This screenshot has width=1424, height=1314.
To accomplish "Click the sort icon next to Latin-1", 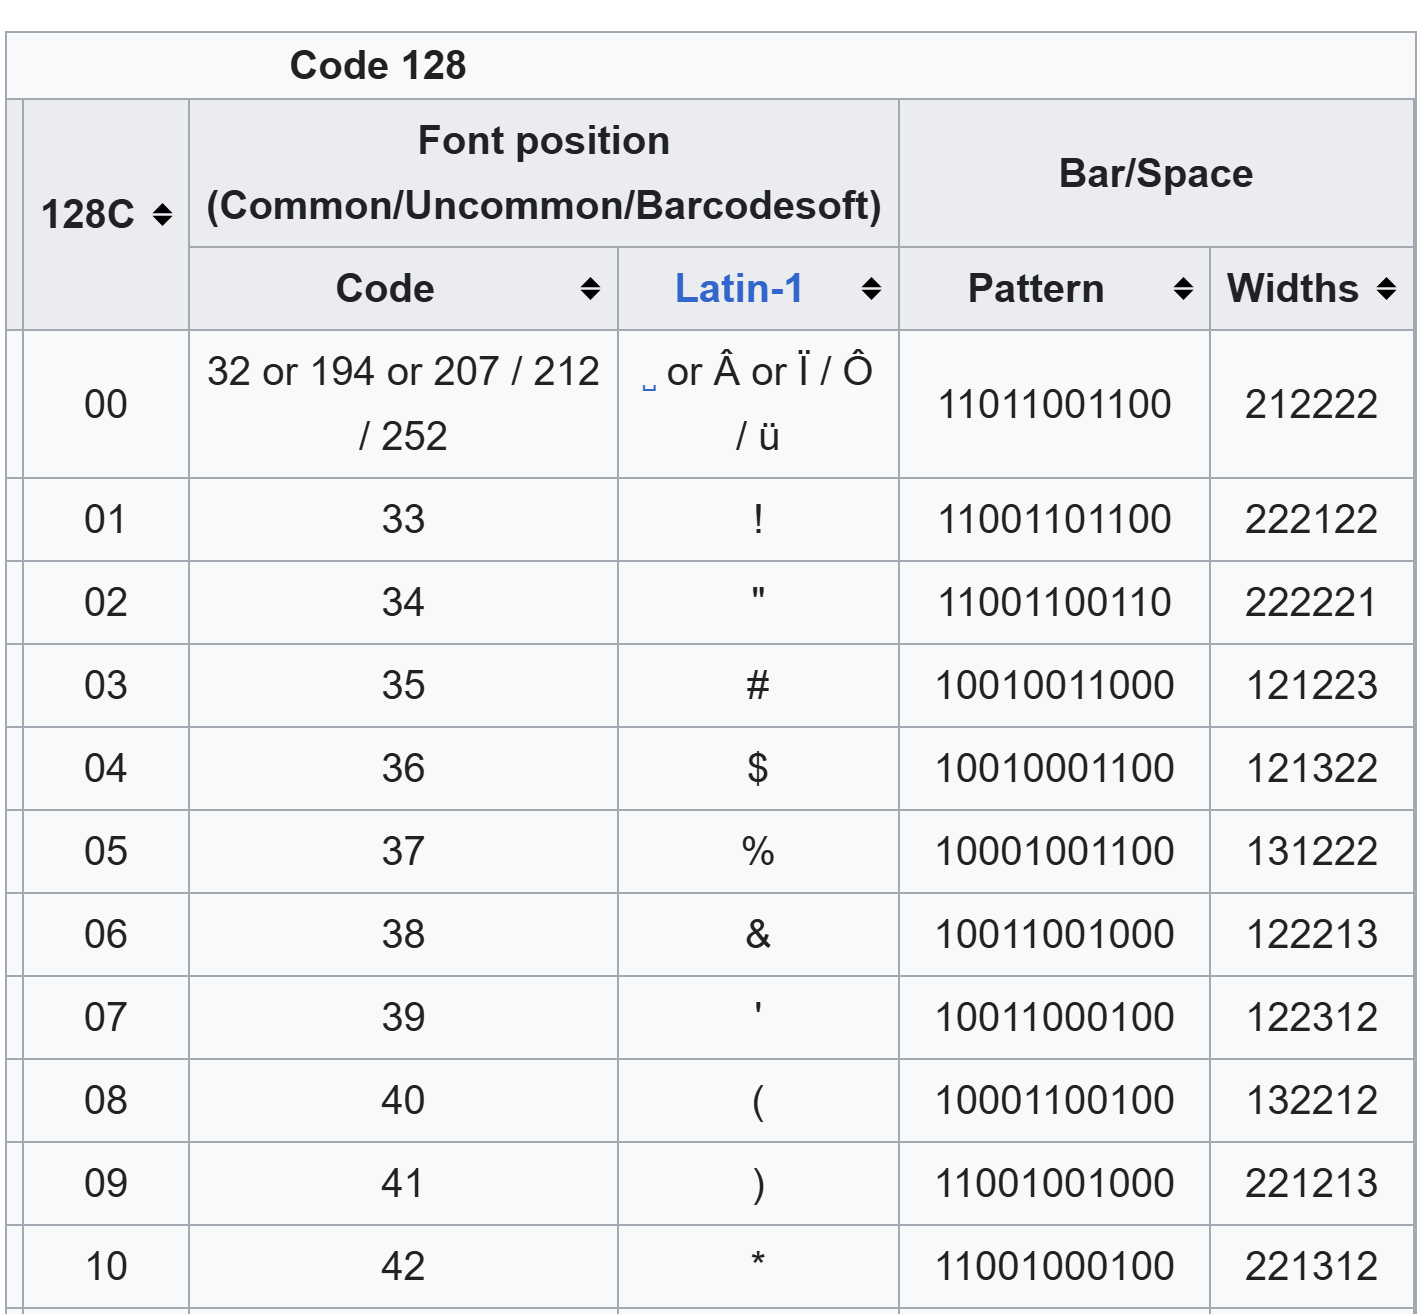I will point(871,289).
